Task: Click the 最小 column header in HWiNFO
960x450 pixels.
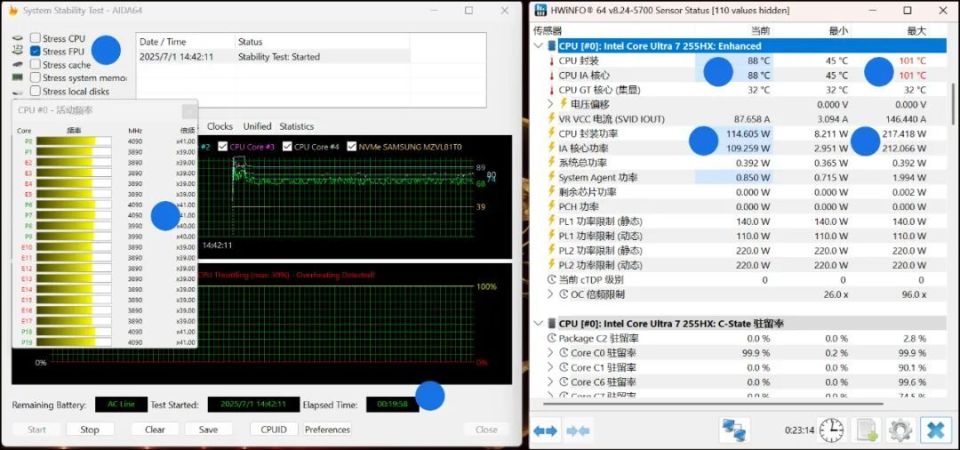Action: pos(839,31)
